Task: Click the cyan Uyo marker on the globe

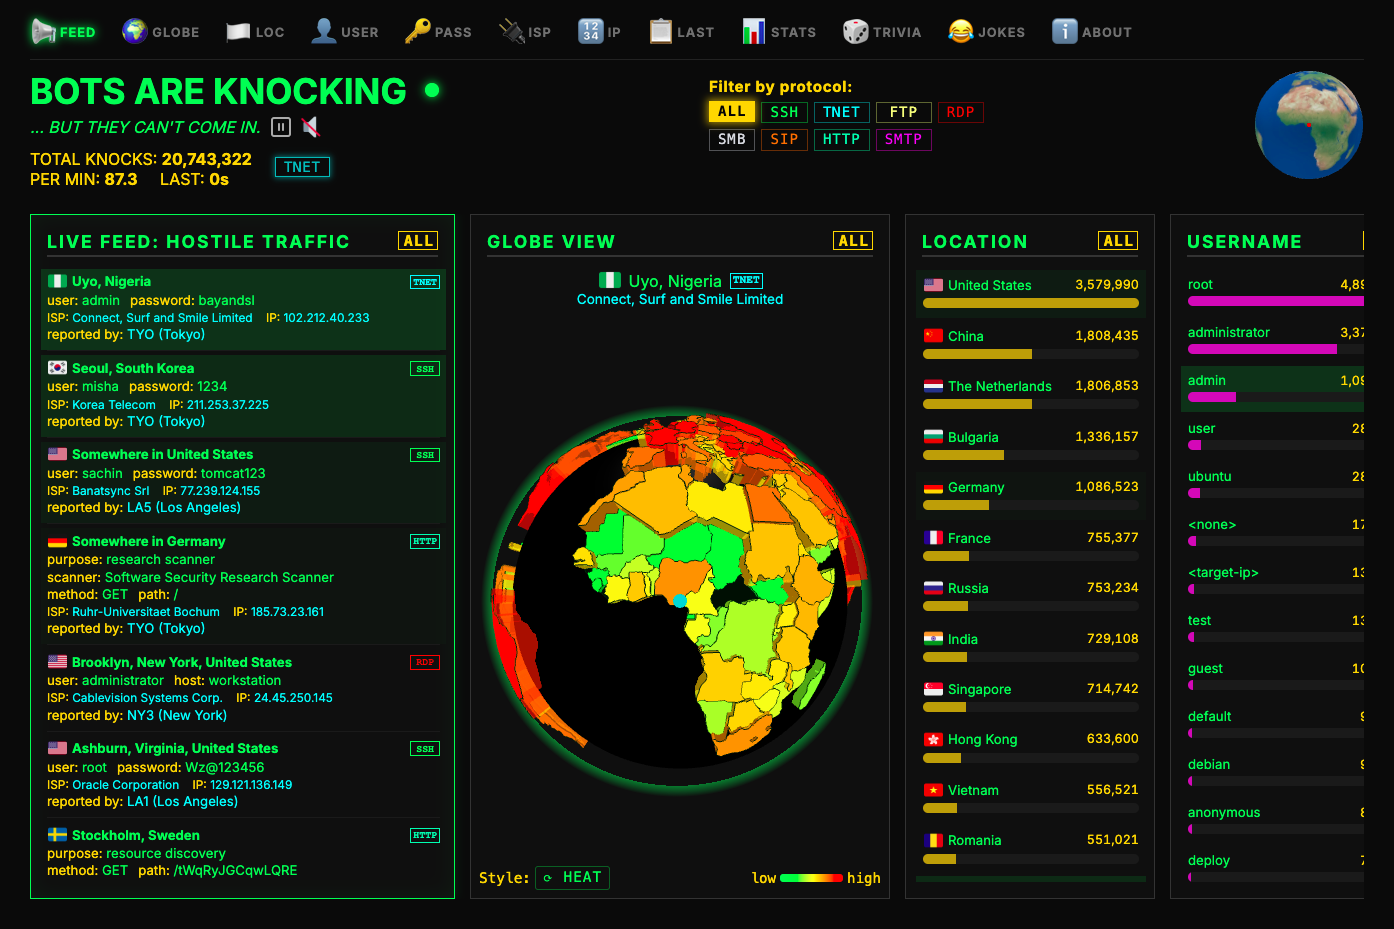Action: tap(680, 601)
